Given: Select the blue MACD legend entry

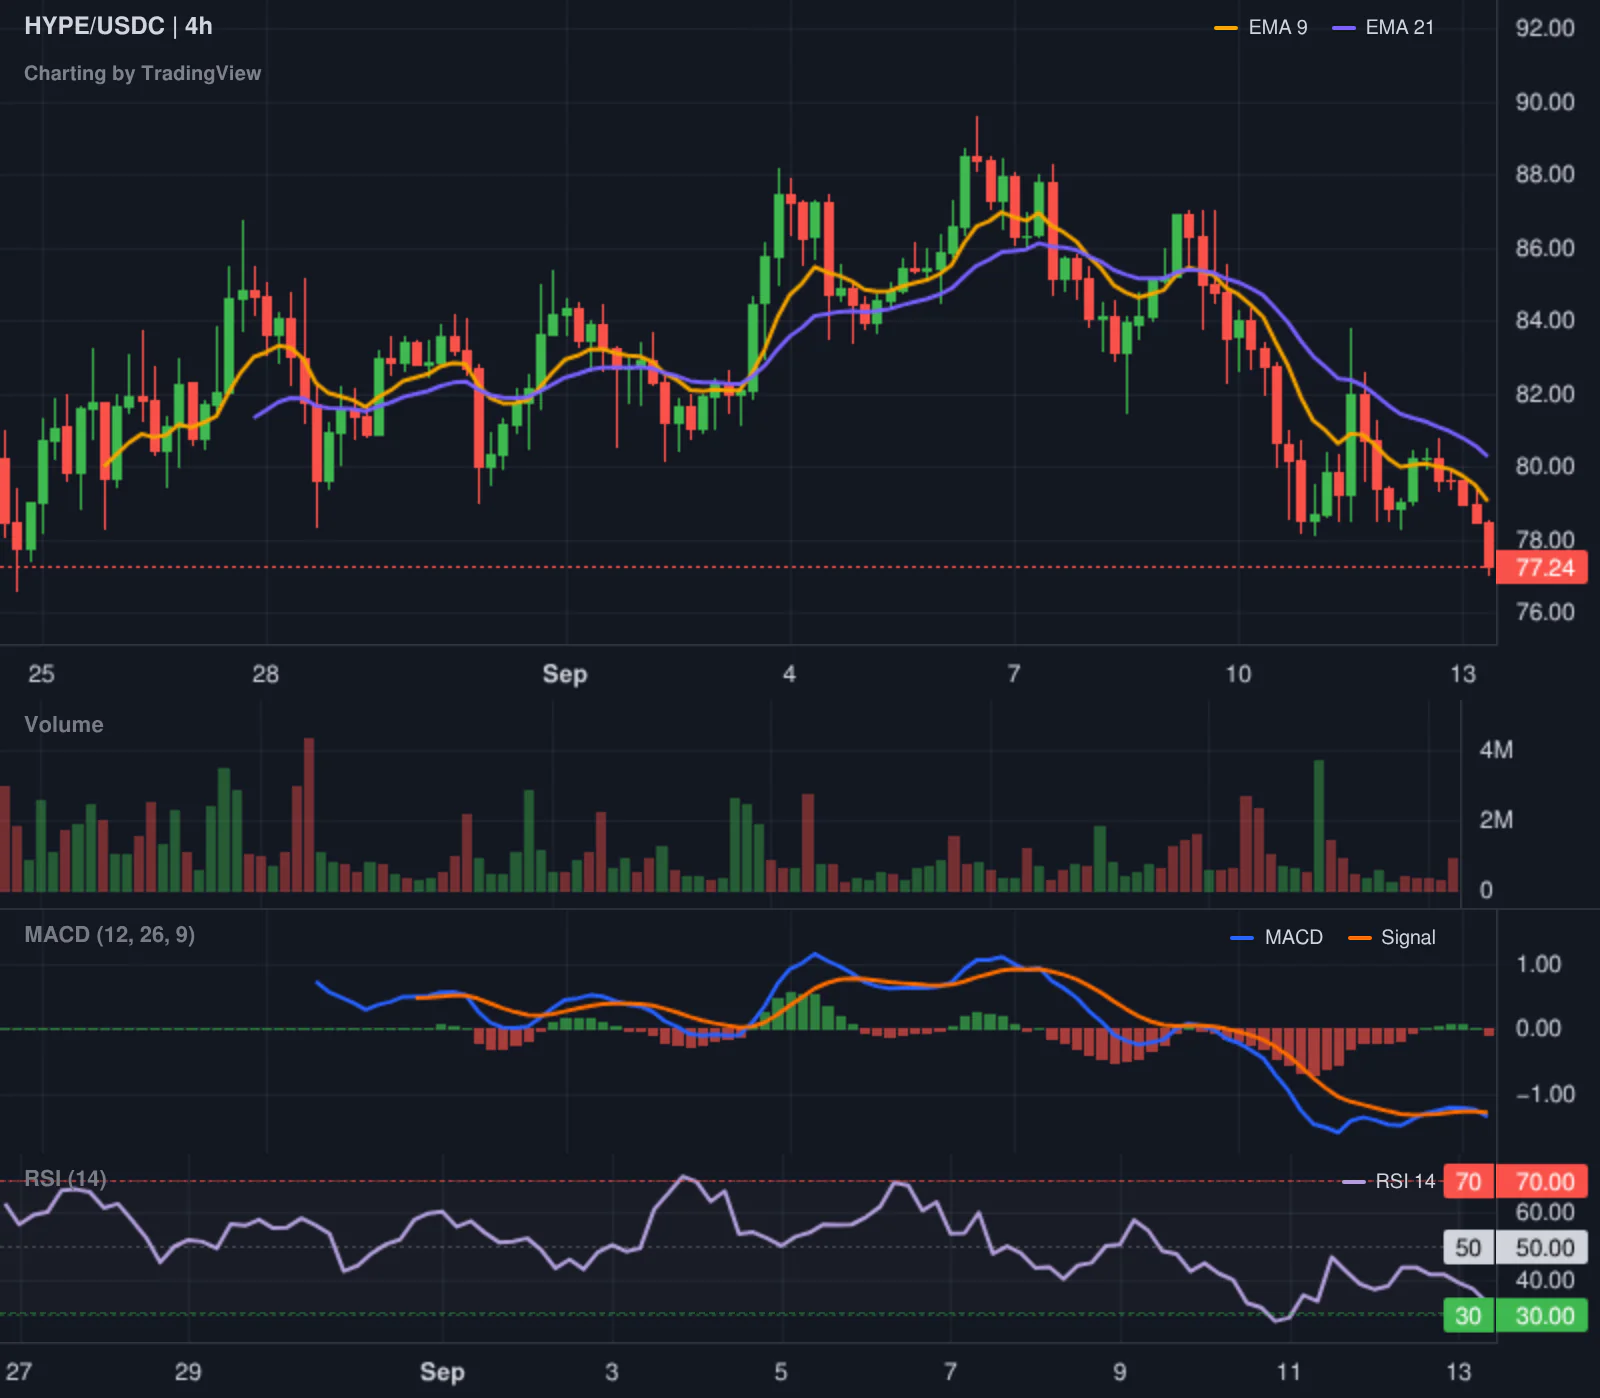Looking at the screenshot, I should [x=1277, y=937].
